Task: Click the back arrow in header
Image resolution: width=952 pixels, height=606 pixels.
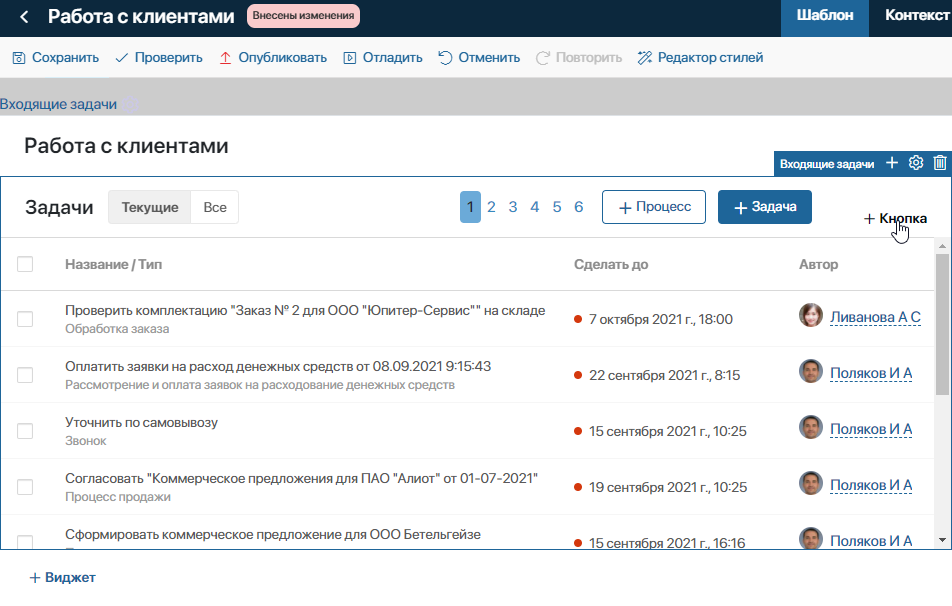Action: [x=24, y=16]
